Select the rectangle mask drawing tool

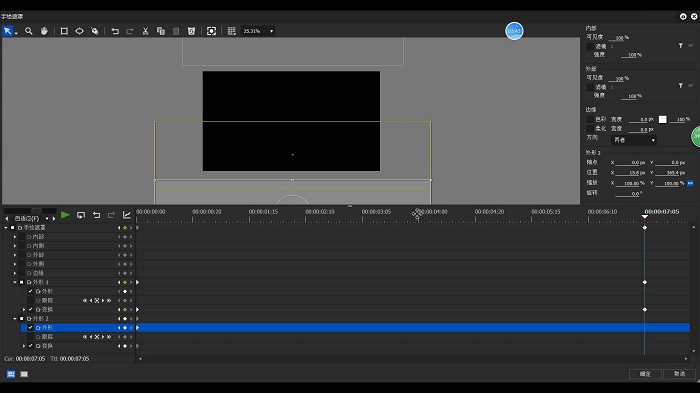pyautogui.click(x=64, y=31)
